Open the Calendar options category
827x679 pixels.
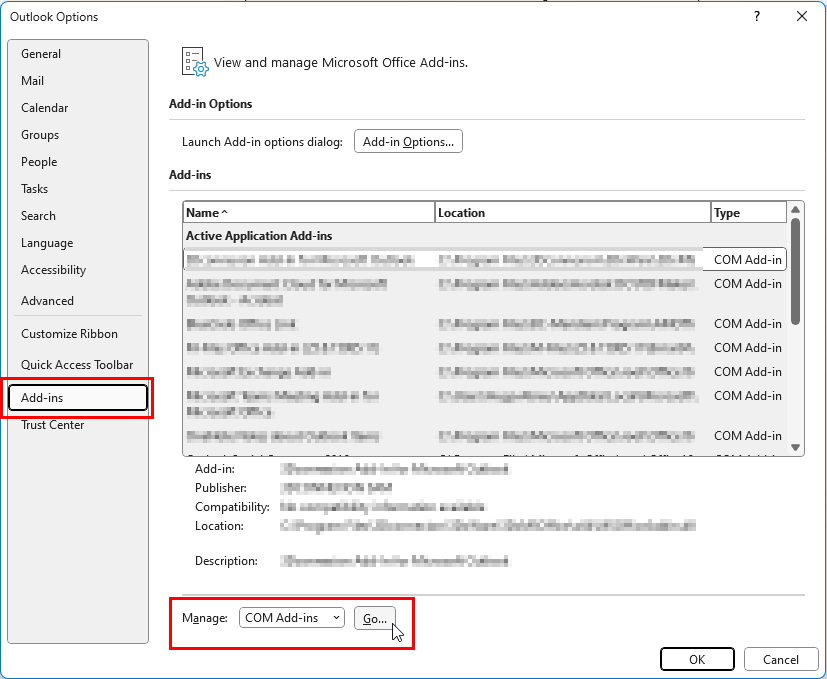pos(45,108)
